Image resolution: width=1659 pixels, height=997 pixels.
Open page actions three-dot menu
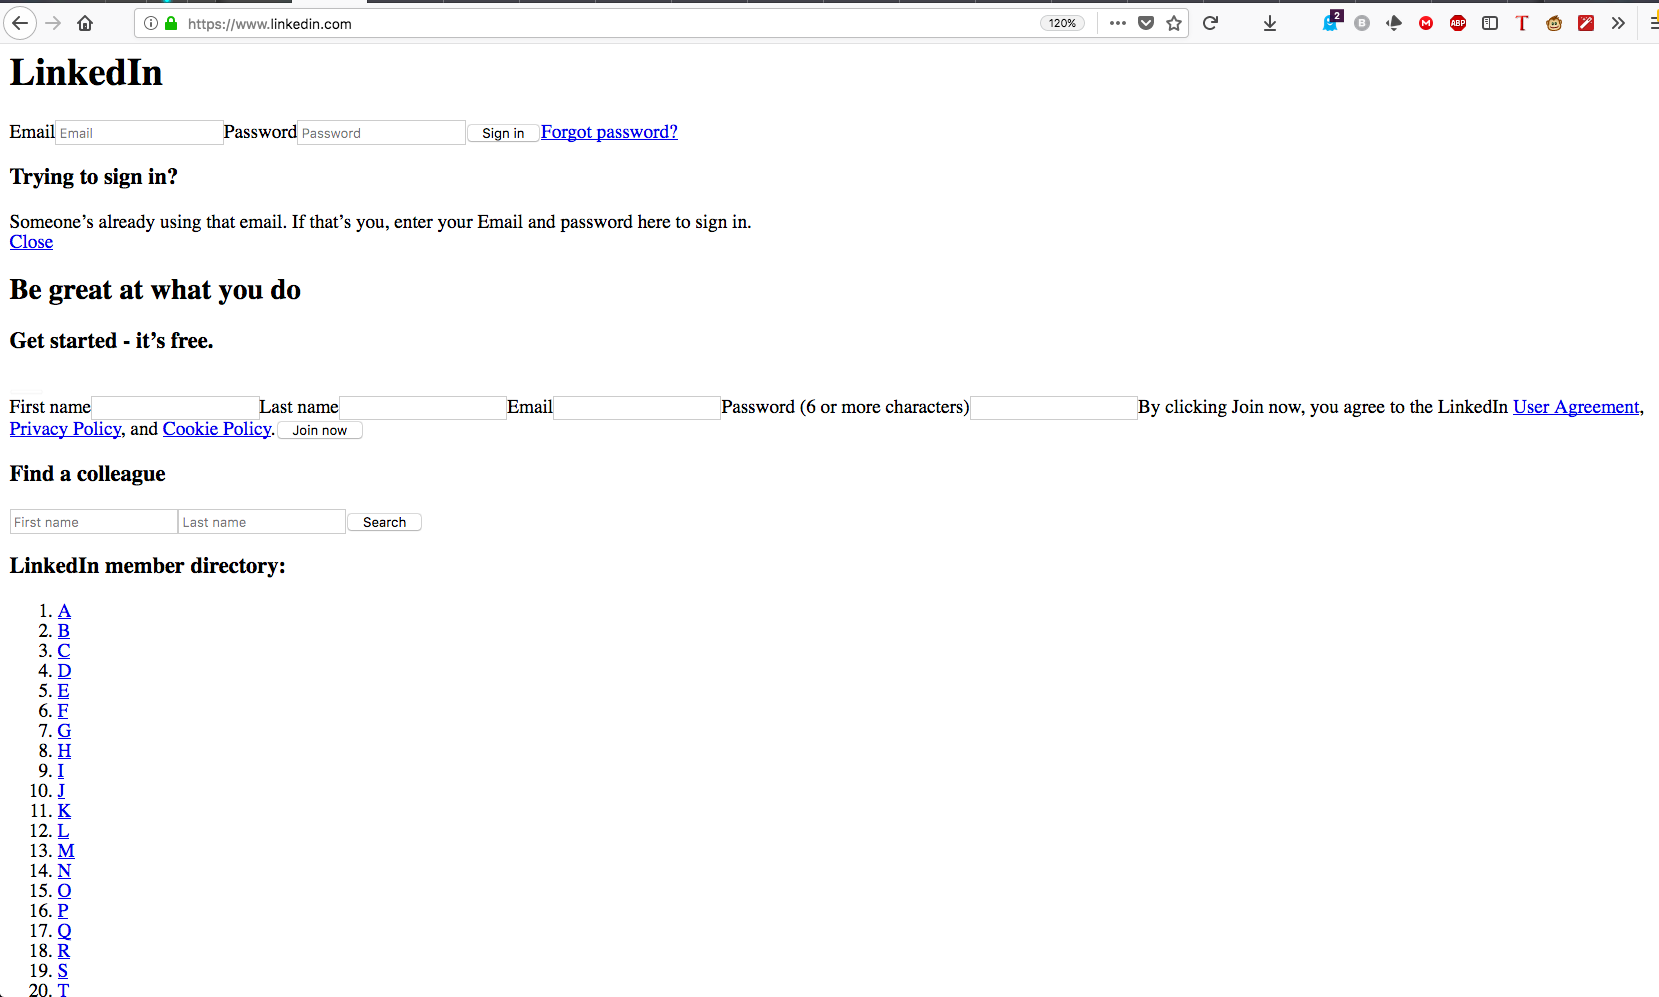tap(1118, 23)
